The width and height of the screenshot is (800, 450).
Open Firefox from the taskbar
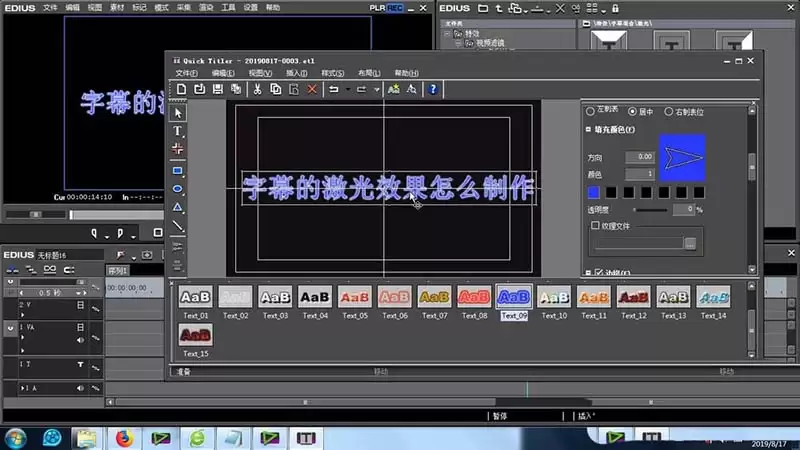pos(124,438)
